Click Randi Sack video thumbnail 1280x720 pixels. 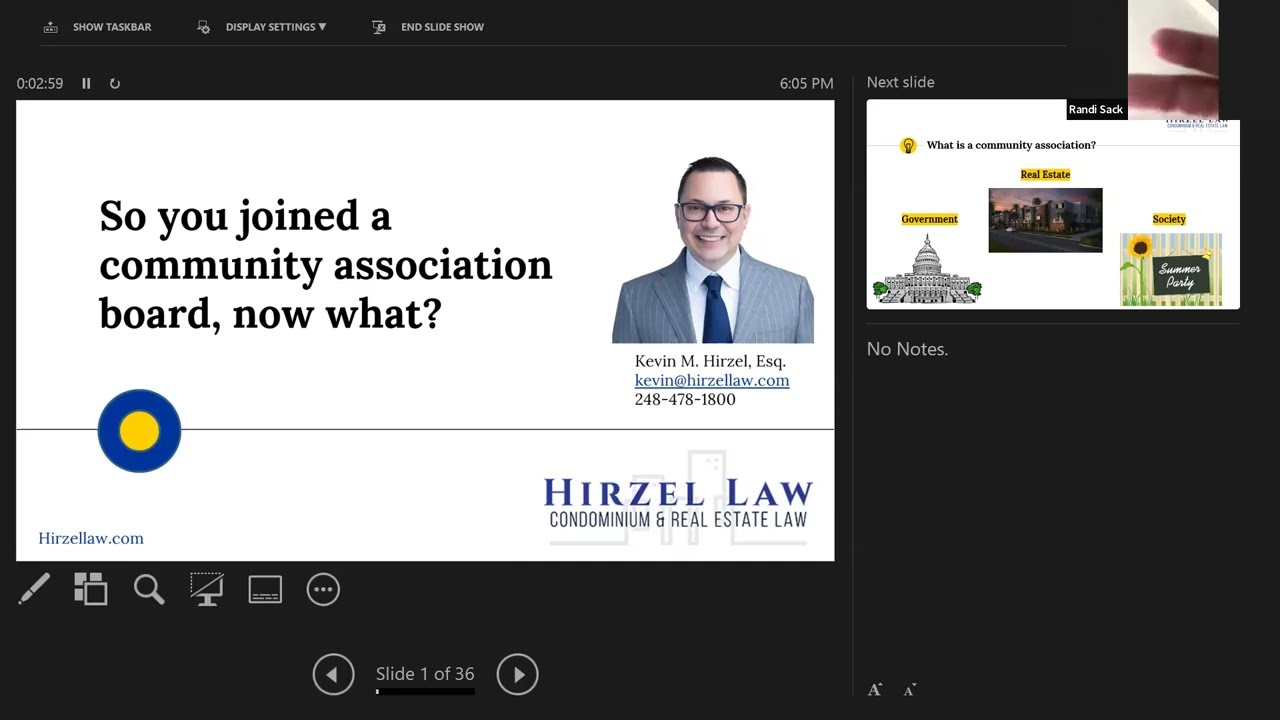(x=1173, y=60)
